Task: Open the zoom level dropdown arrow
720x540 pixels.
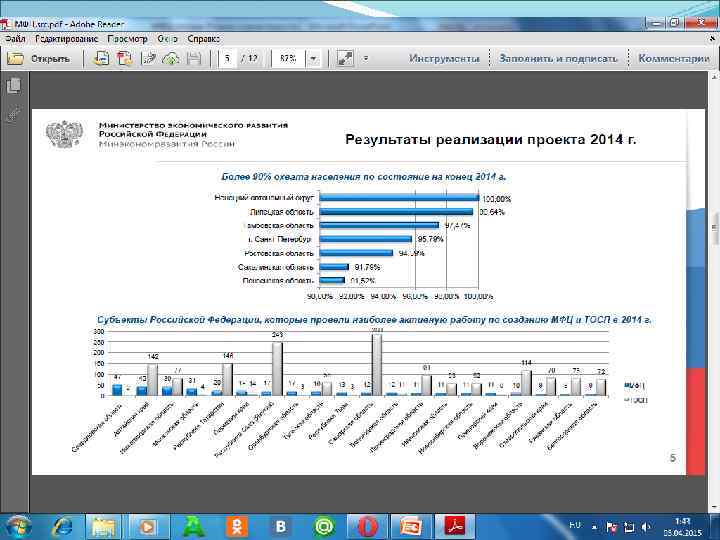Action: coord(313,58)
